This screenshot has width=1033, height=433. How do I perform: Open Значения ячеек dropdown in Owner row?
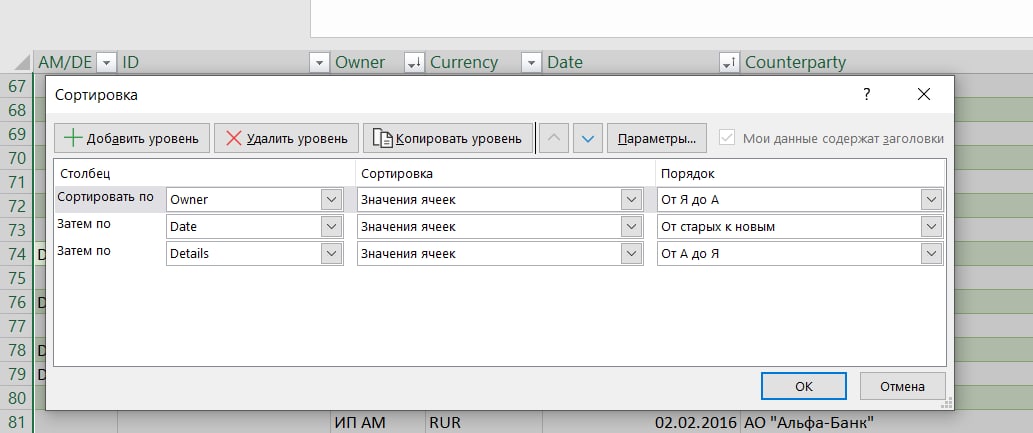[632, 200]
